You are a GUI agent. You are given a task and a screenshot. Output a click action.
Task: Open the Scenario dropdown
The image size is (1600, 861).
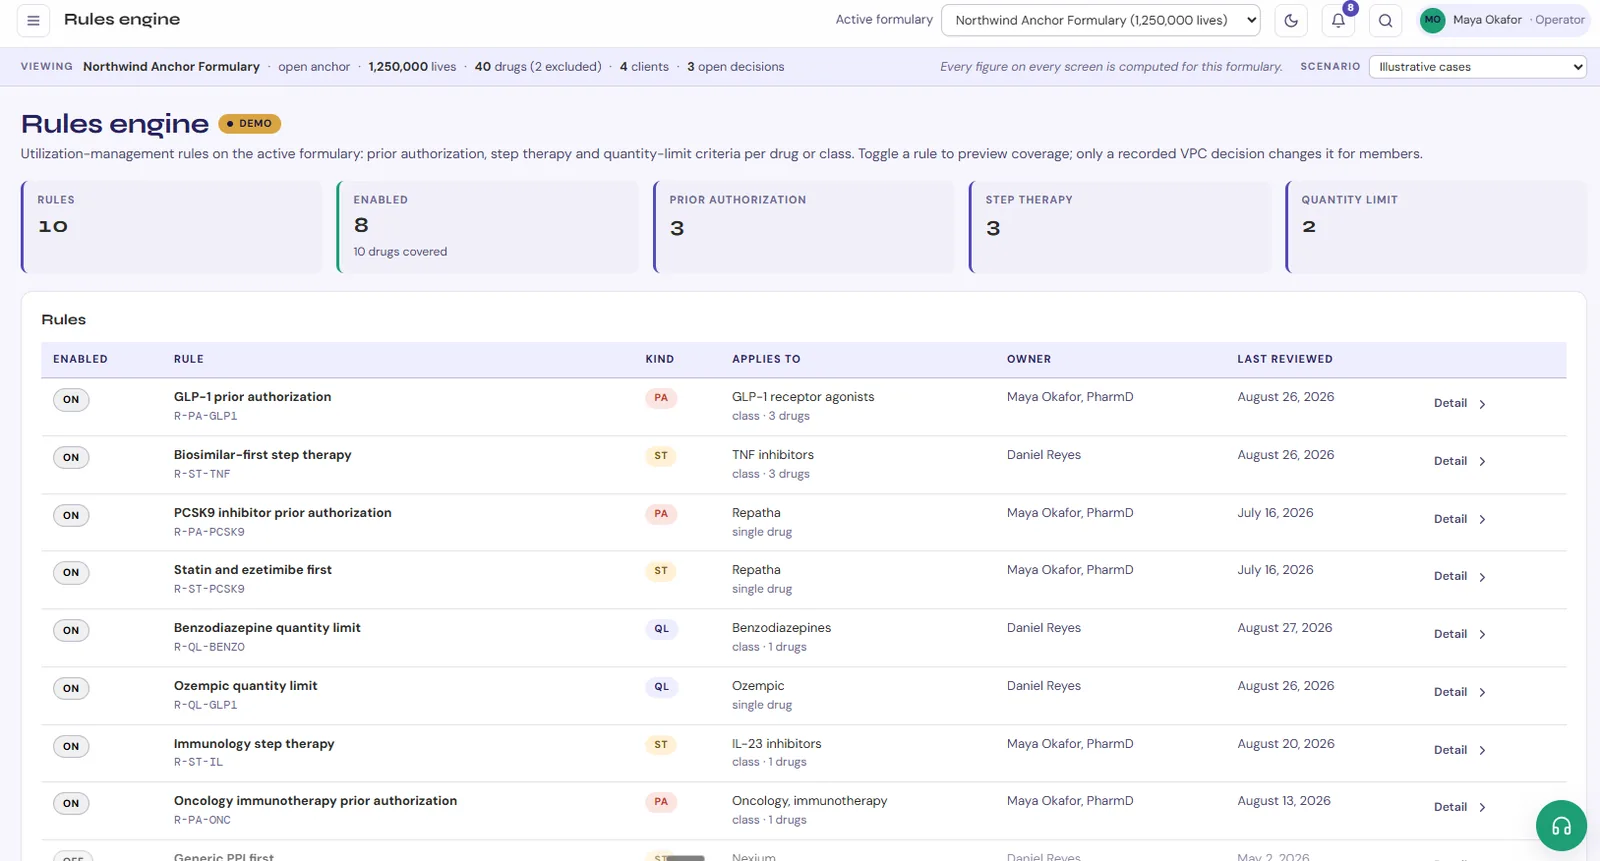(x=1477, y=67)
